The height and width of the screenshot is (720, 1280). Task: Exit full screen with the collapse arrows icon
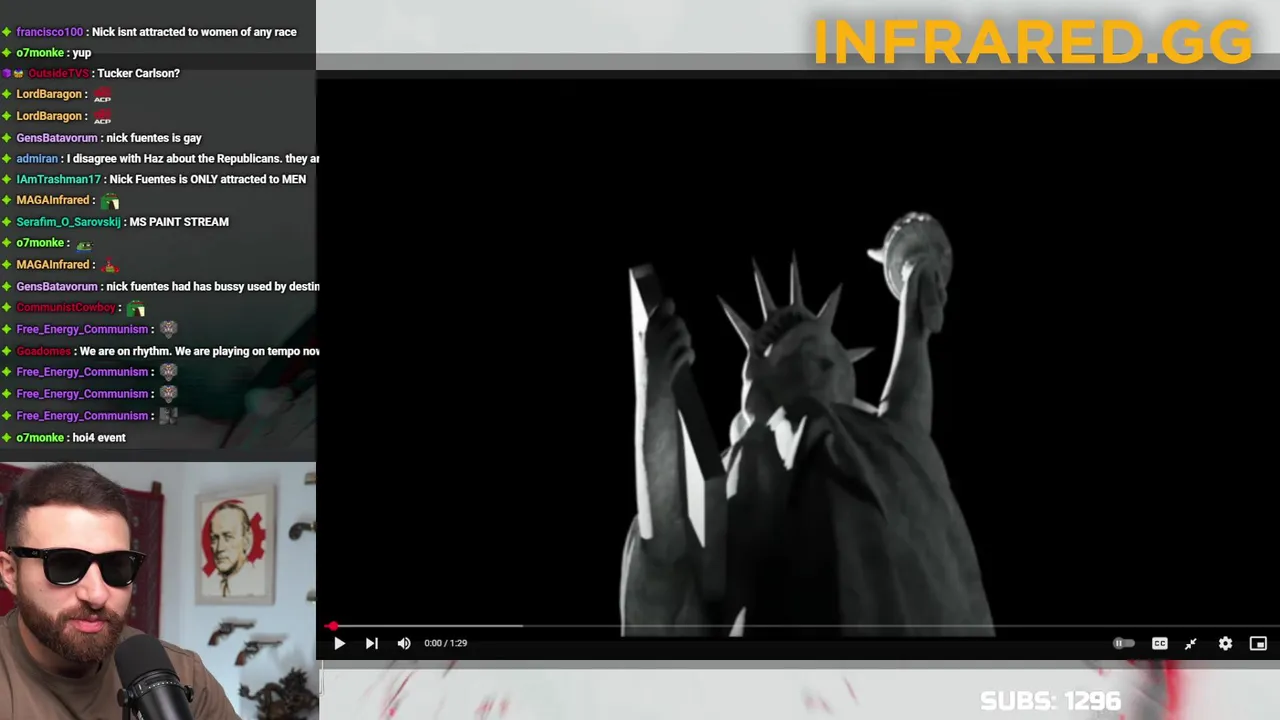[1190, 643]
